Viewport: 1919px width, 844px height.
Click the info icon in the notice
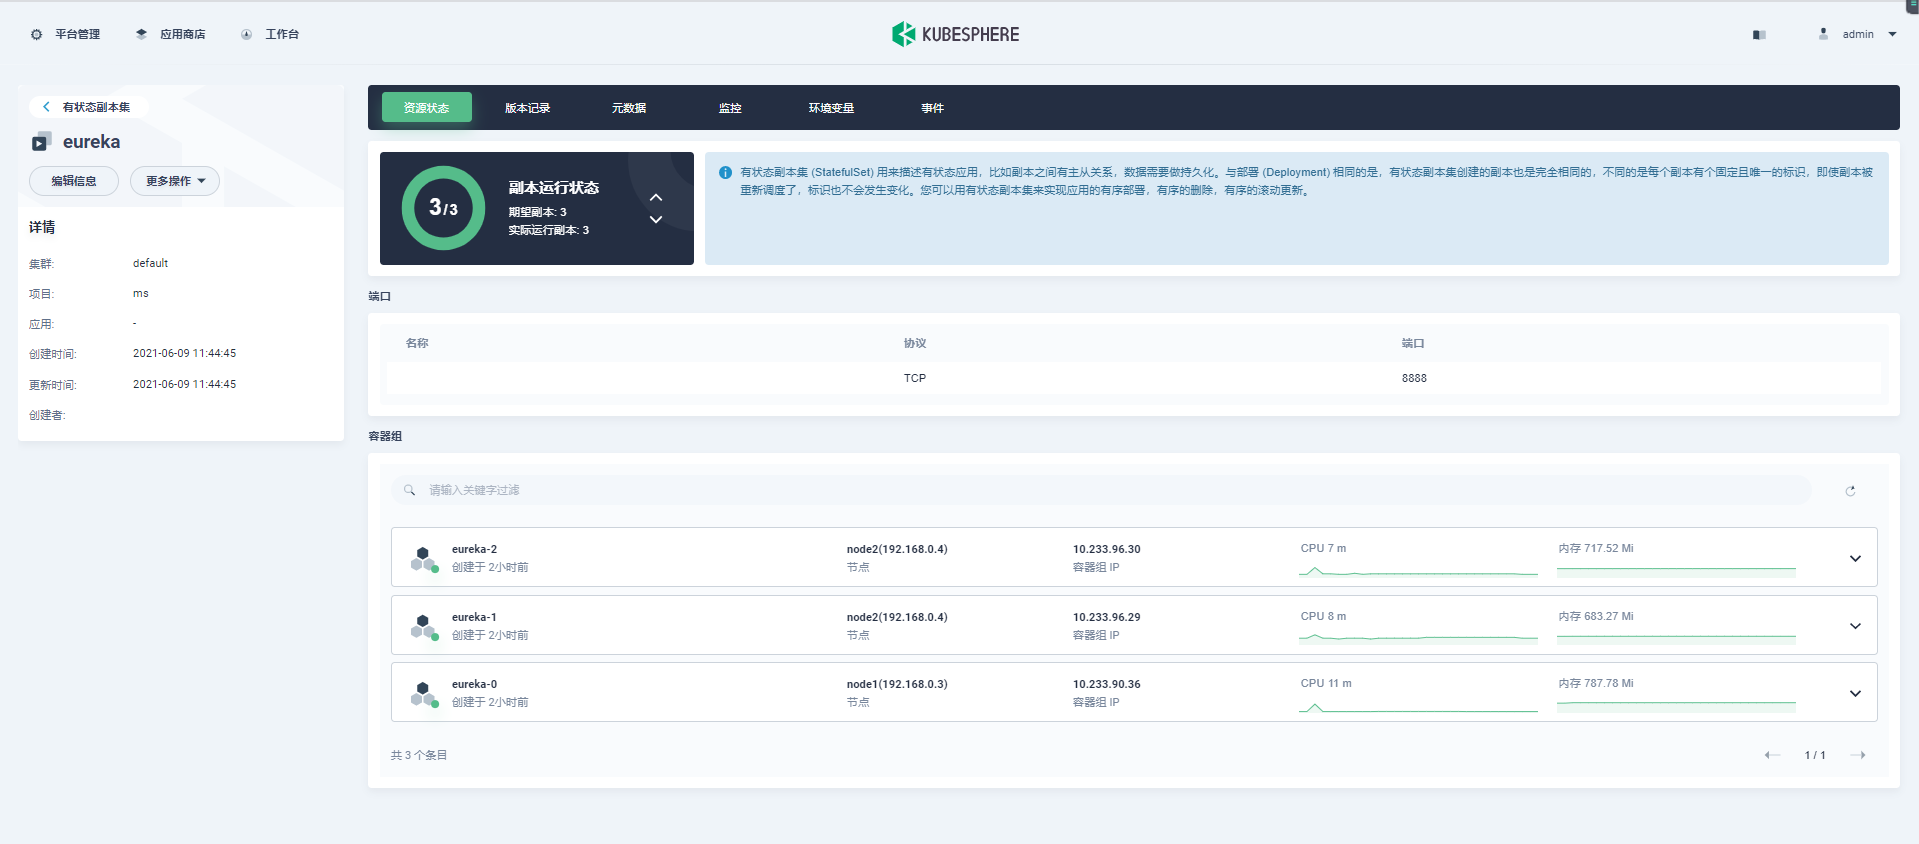725,172
